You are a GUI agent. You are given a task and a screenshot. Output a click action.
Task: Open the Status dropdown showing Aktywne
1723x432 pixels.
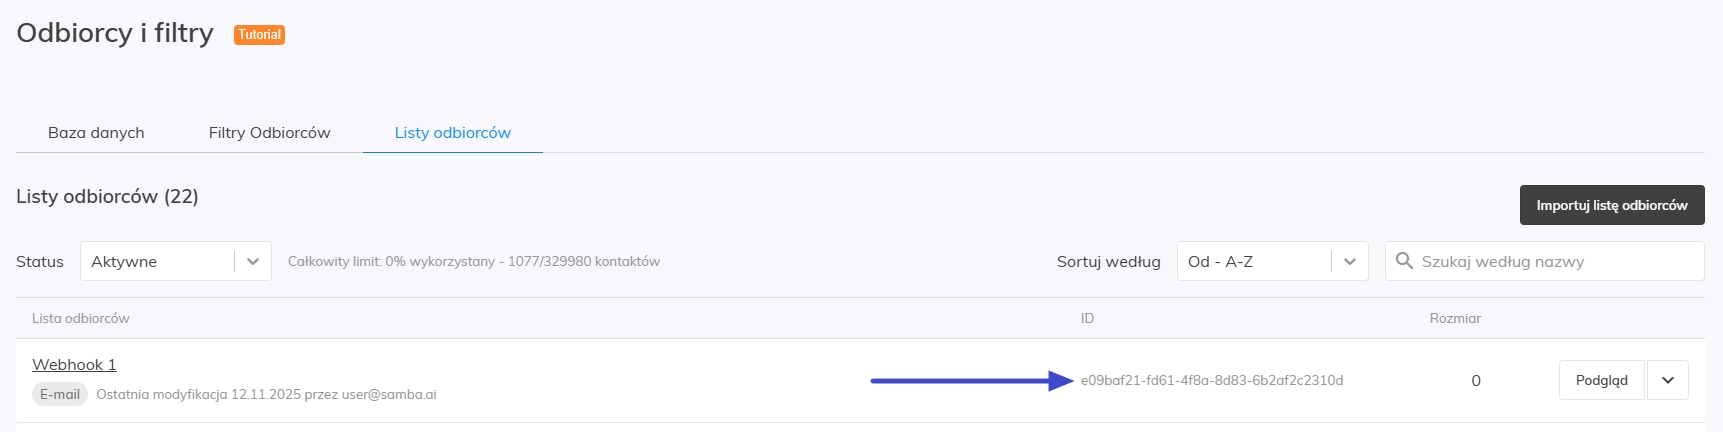coord(160,261)
